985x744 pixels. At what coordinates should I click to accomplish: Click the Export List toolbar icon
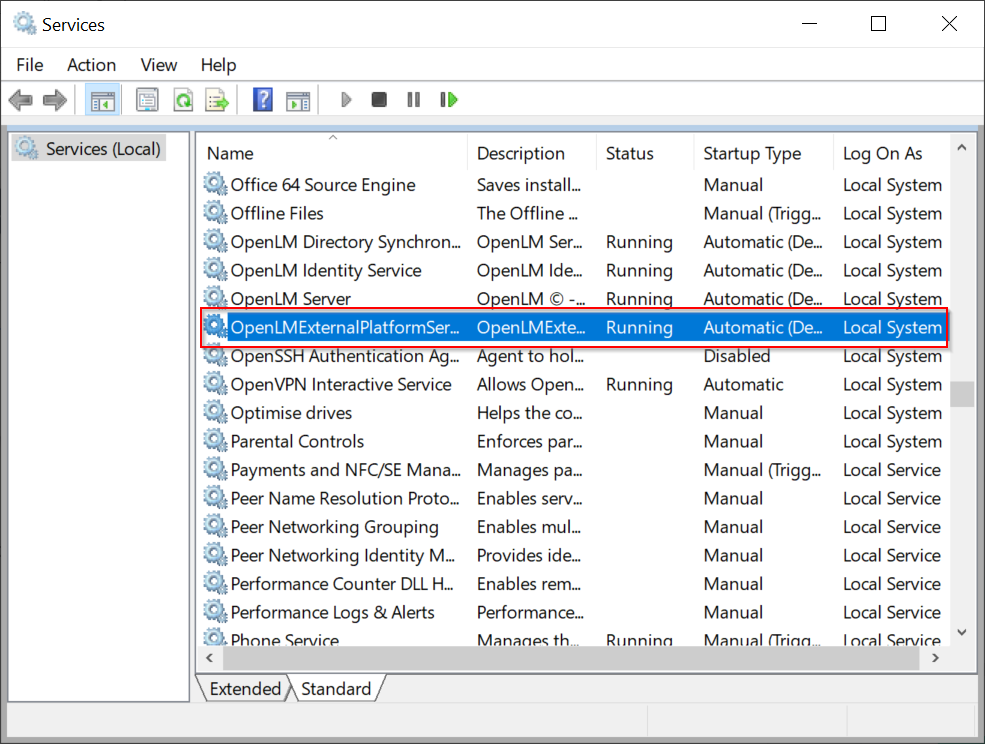217,100
